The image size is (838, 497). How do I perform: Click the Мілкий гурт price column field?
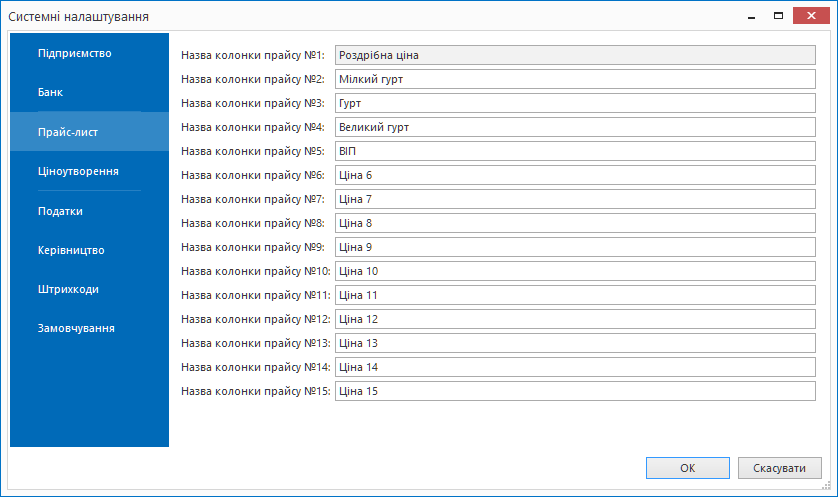pyautogui.click(x=575, y=79)
